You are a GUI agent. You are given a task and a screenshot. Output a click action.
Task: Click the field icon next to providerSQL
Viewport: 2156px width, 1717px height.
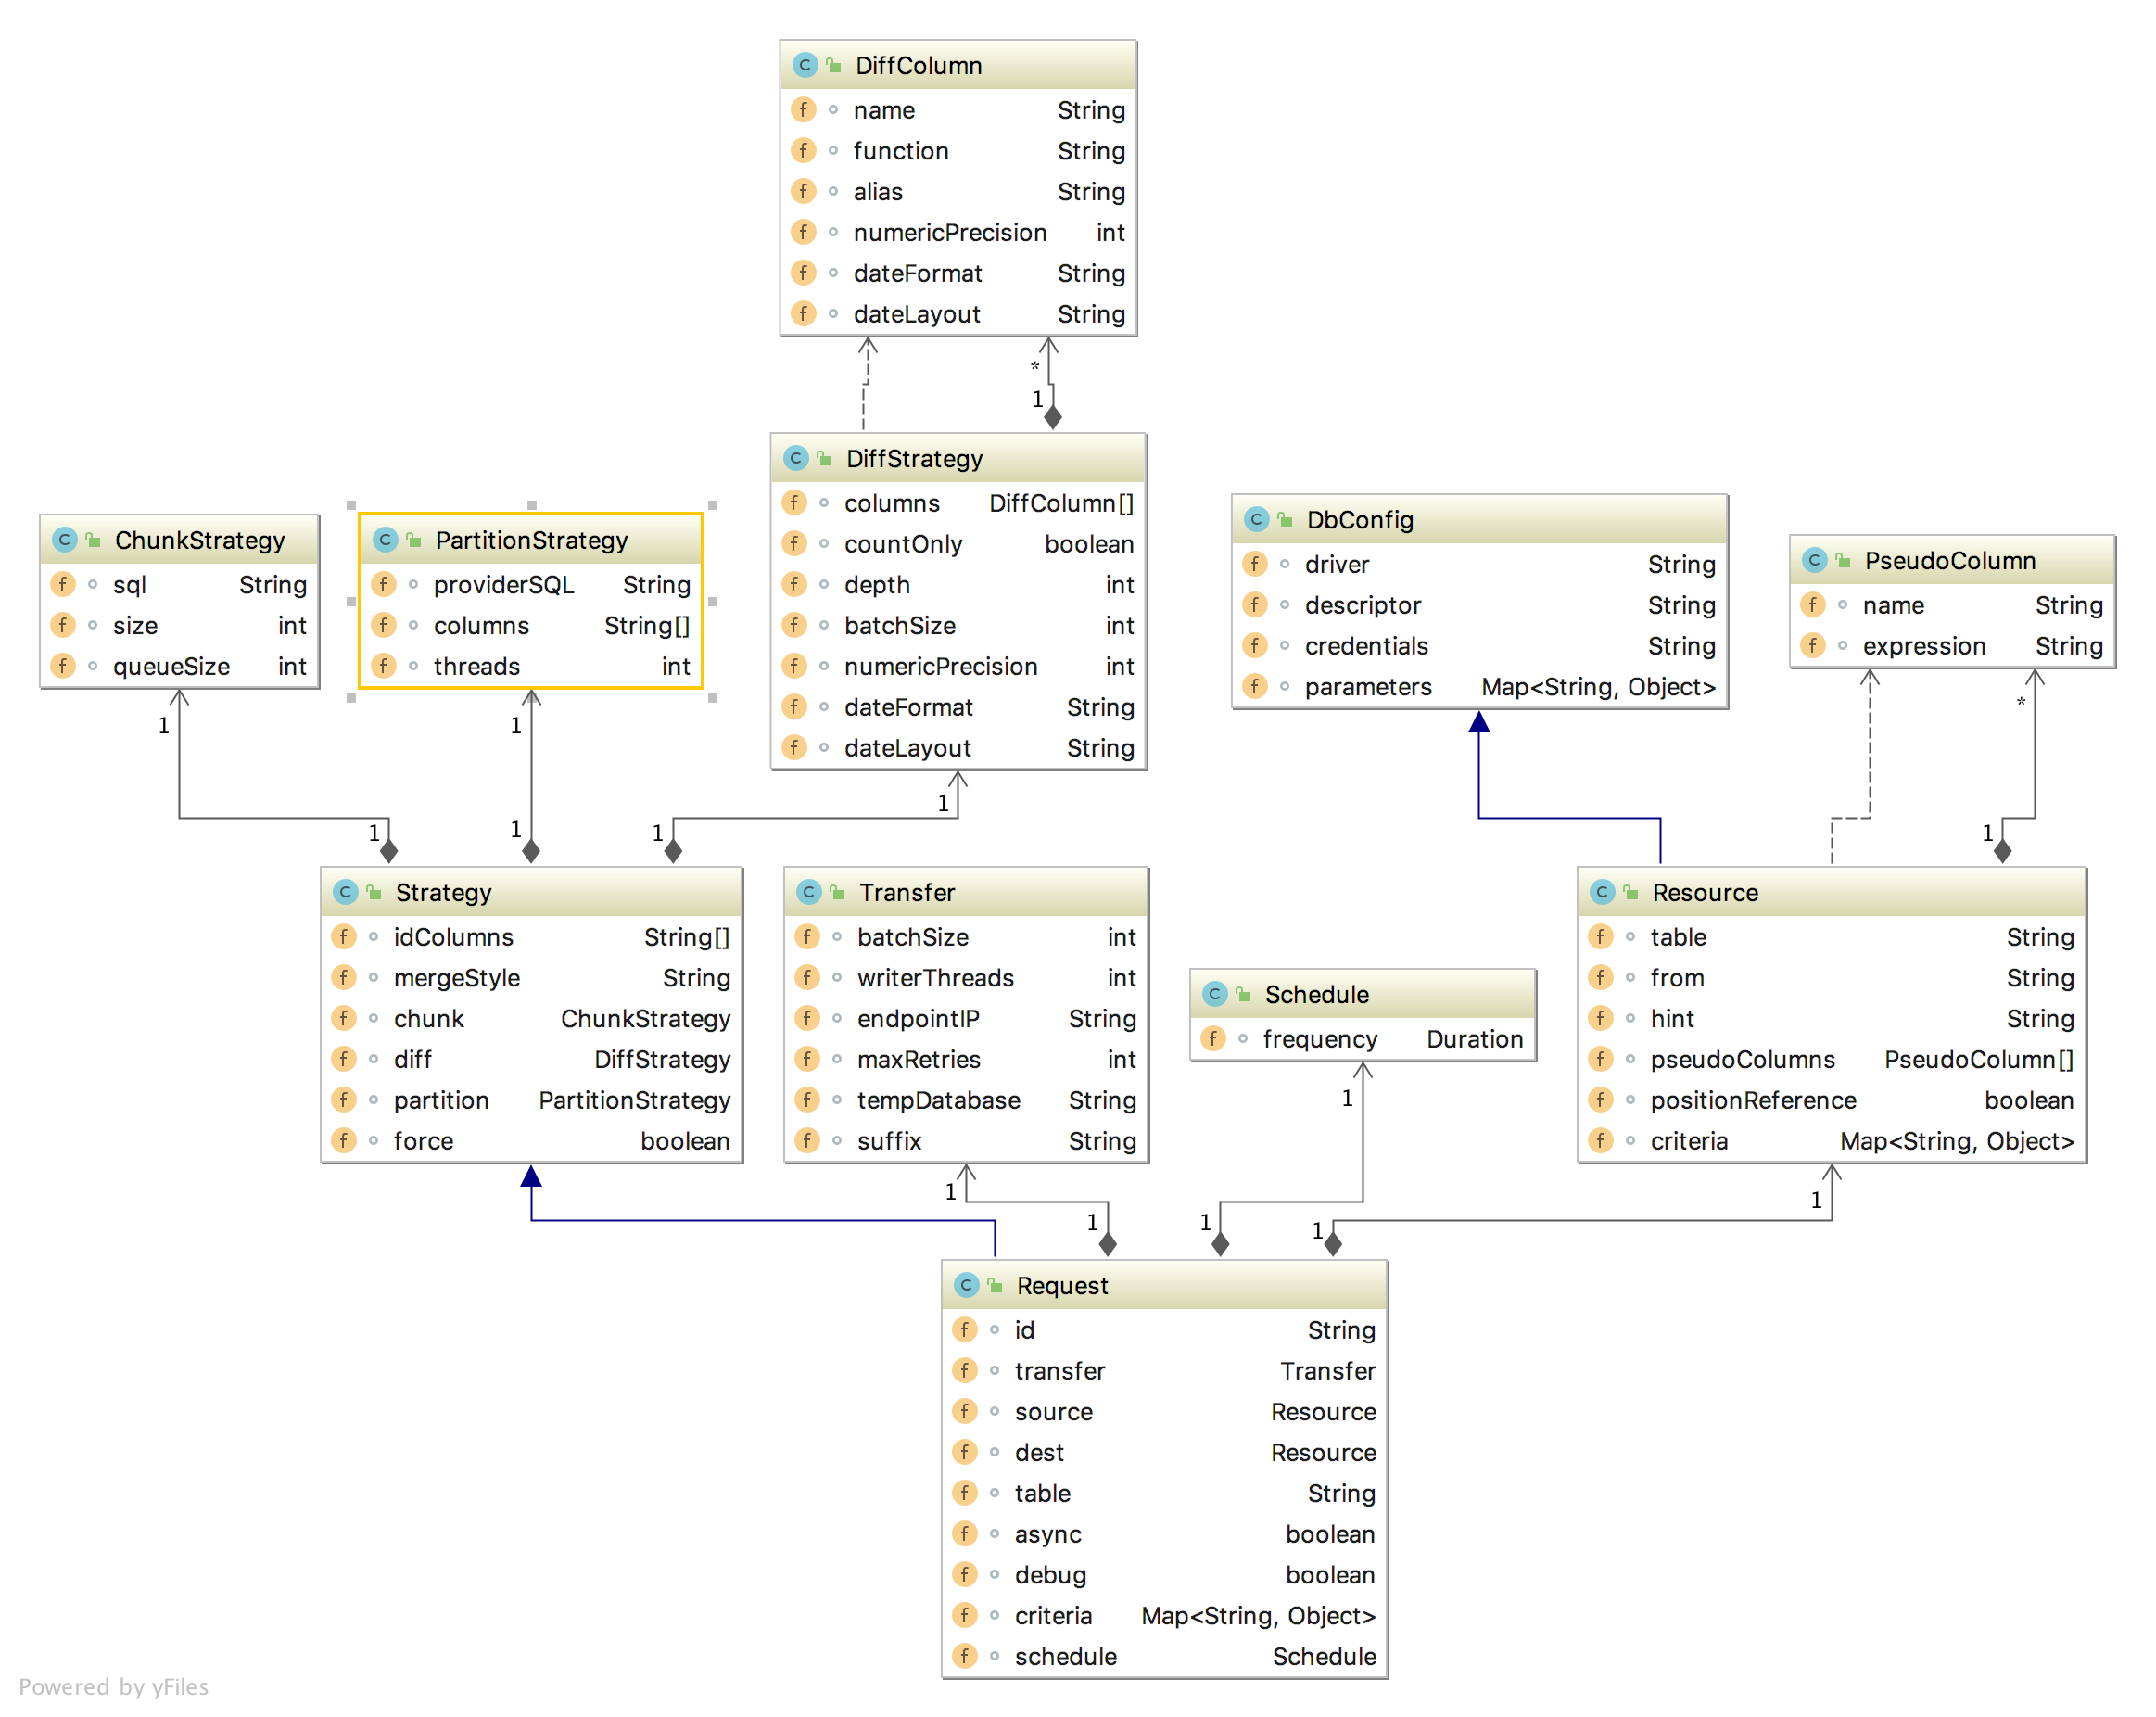pos(384,584)
